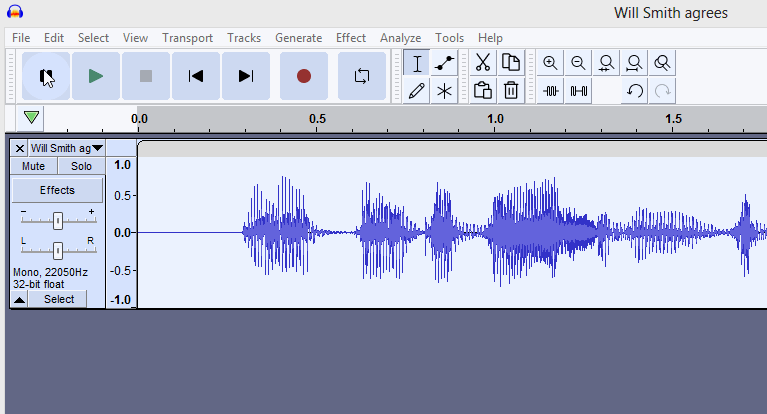Close the Will Smith track

(20, 148)
